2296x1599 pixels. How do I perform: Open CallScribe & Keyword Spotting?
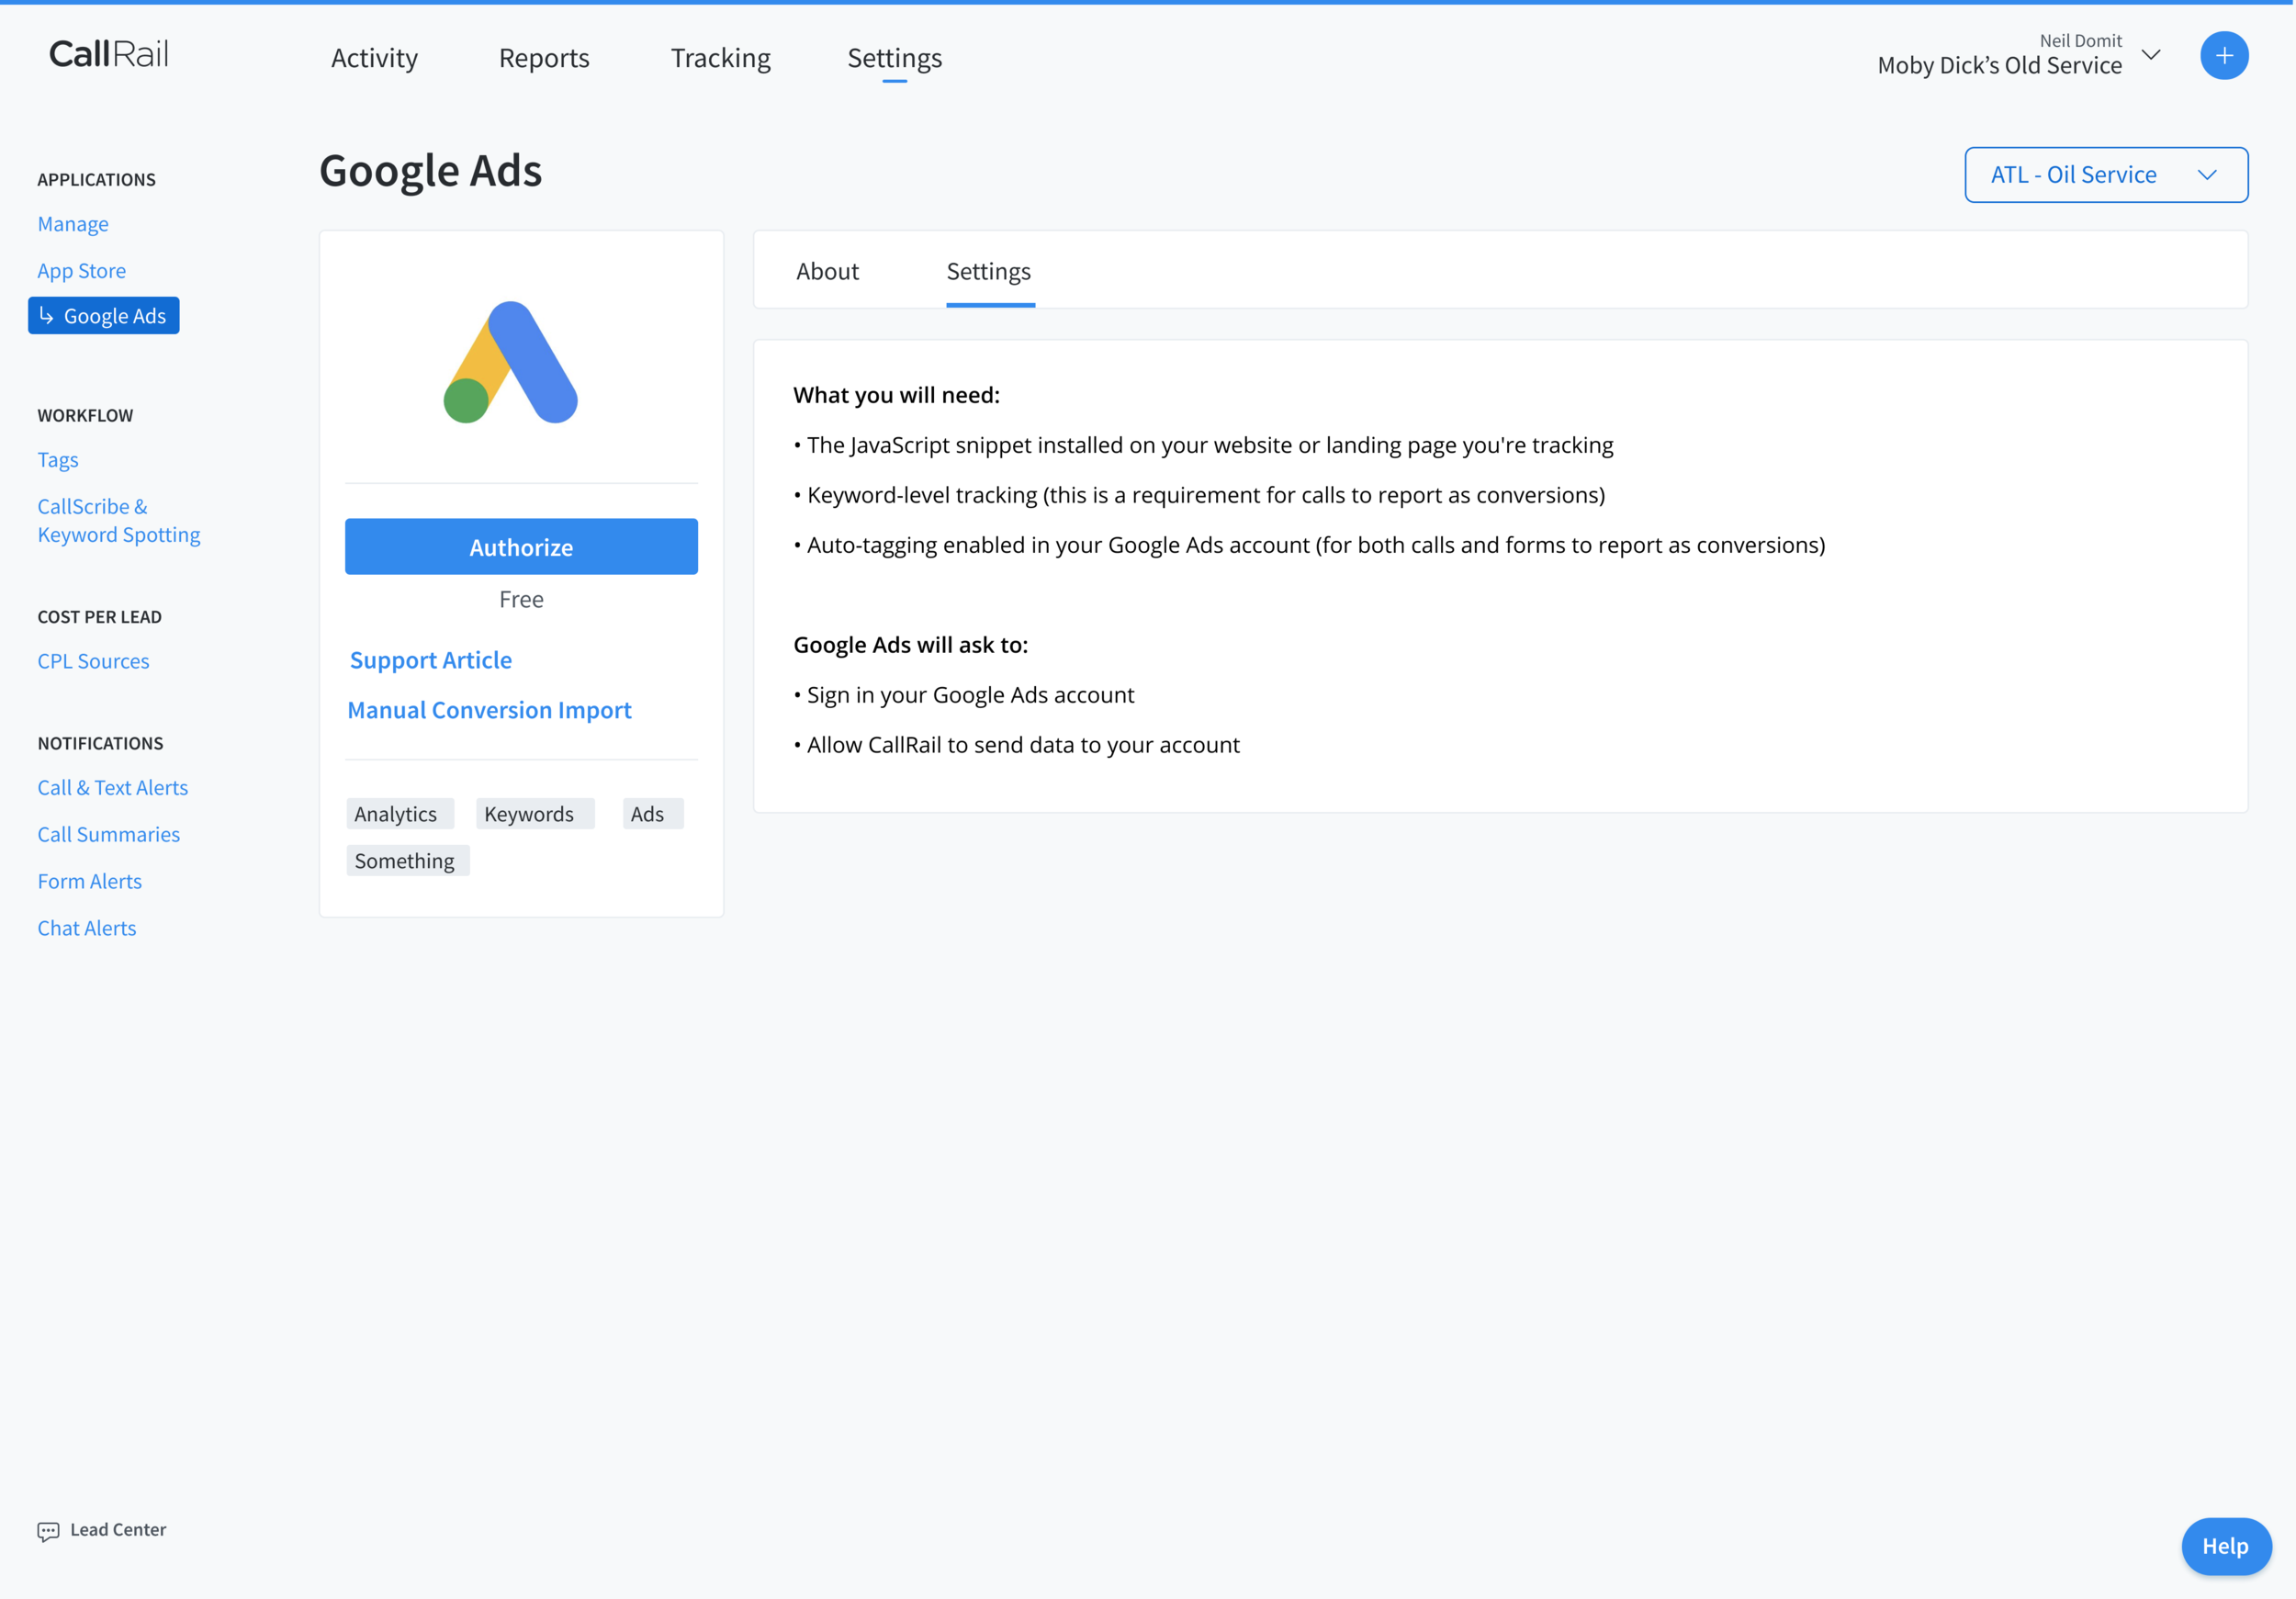point(119,520)
